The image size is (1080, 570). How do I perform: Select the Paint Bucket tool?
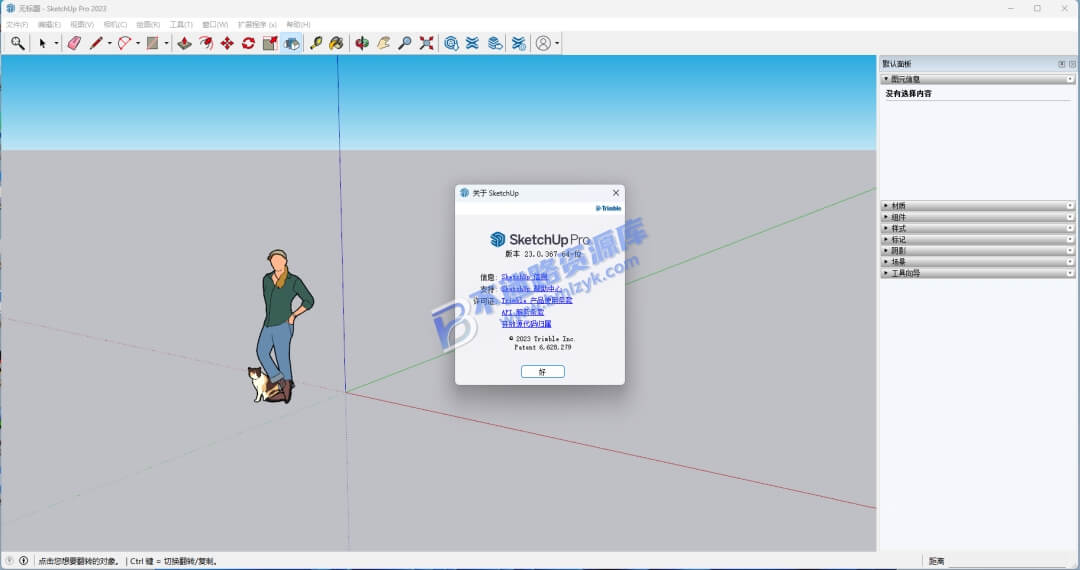click(336, 43)
